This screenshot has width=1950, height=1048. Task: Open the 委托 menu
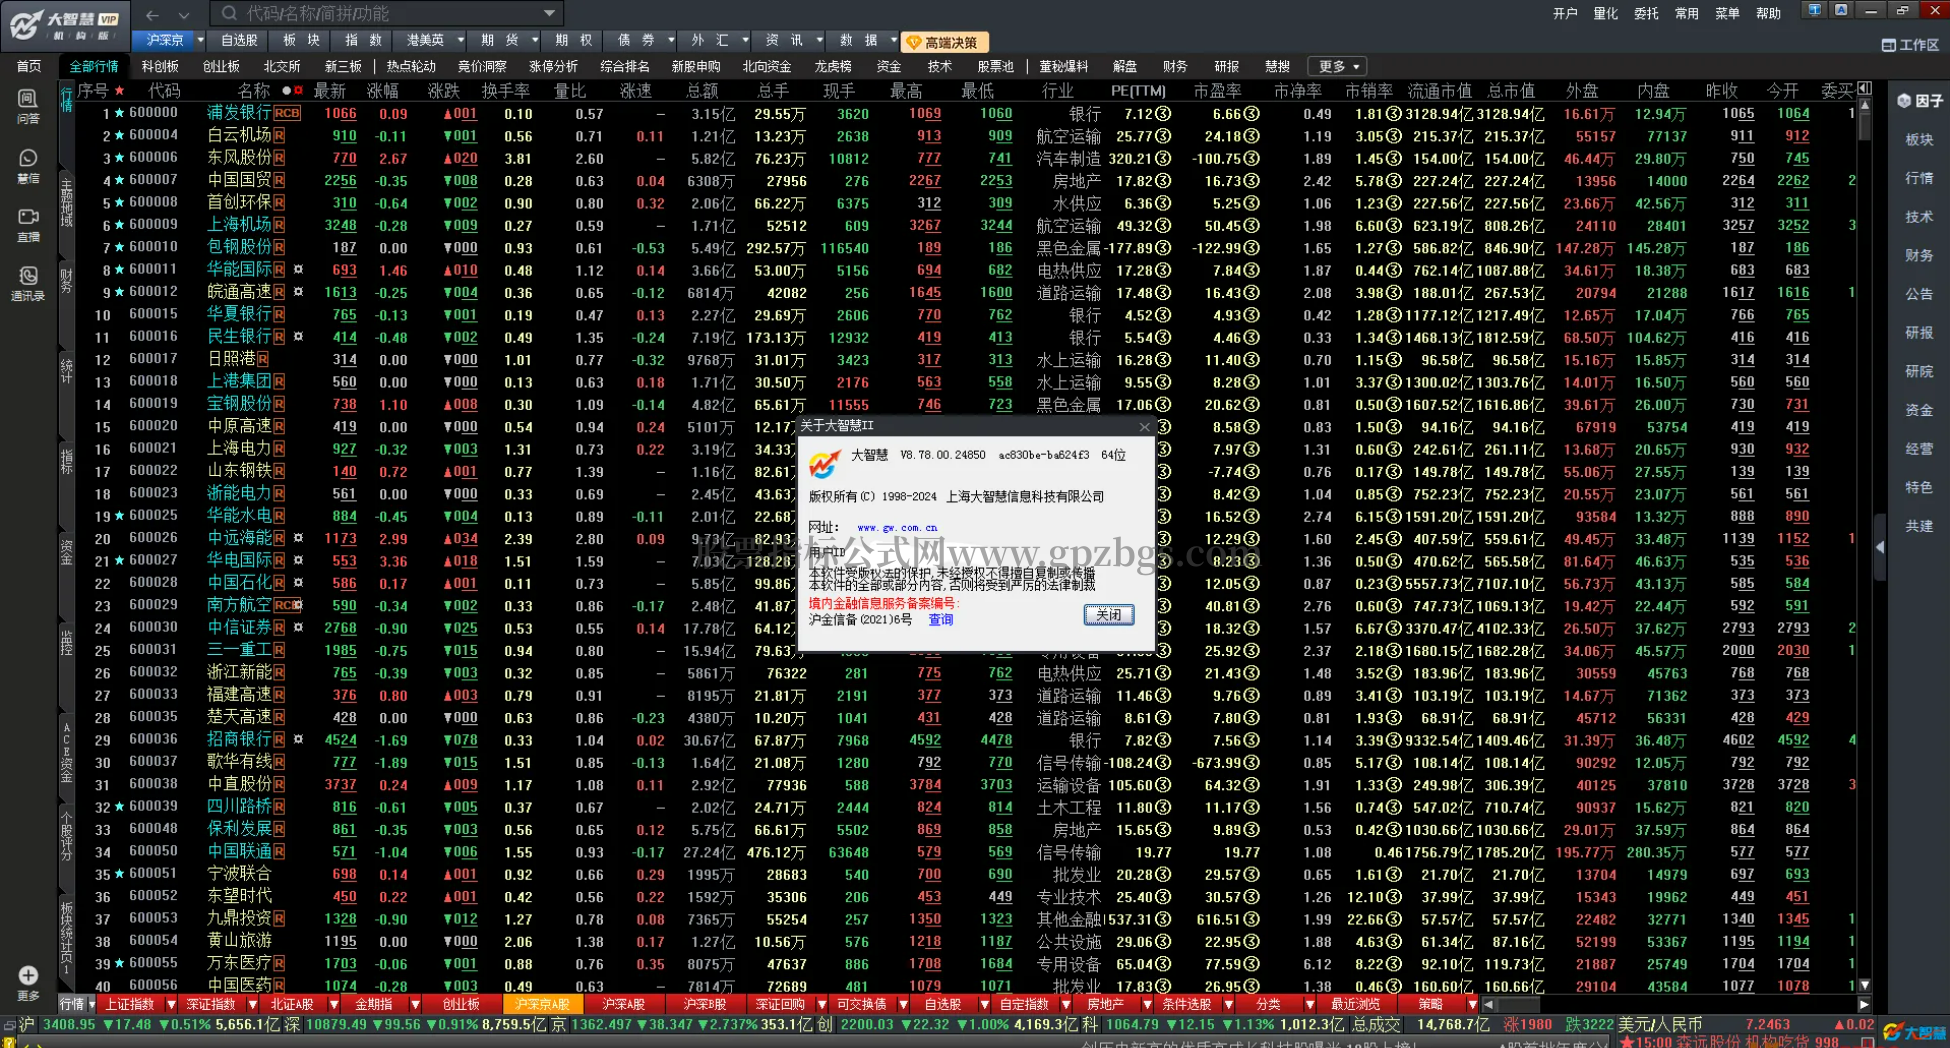(x=1646, y=13)
